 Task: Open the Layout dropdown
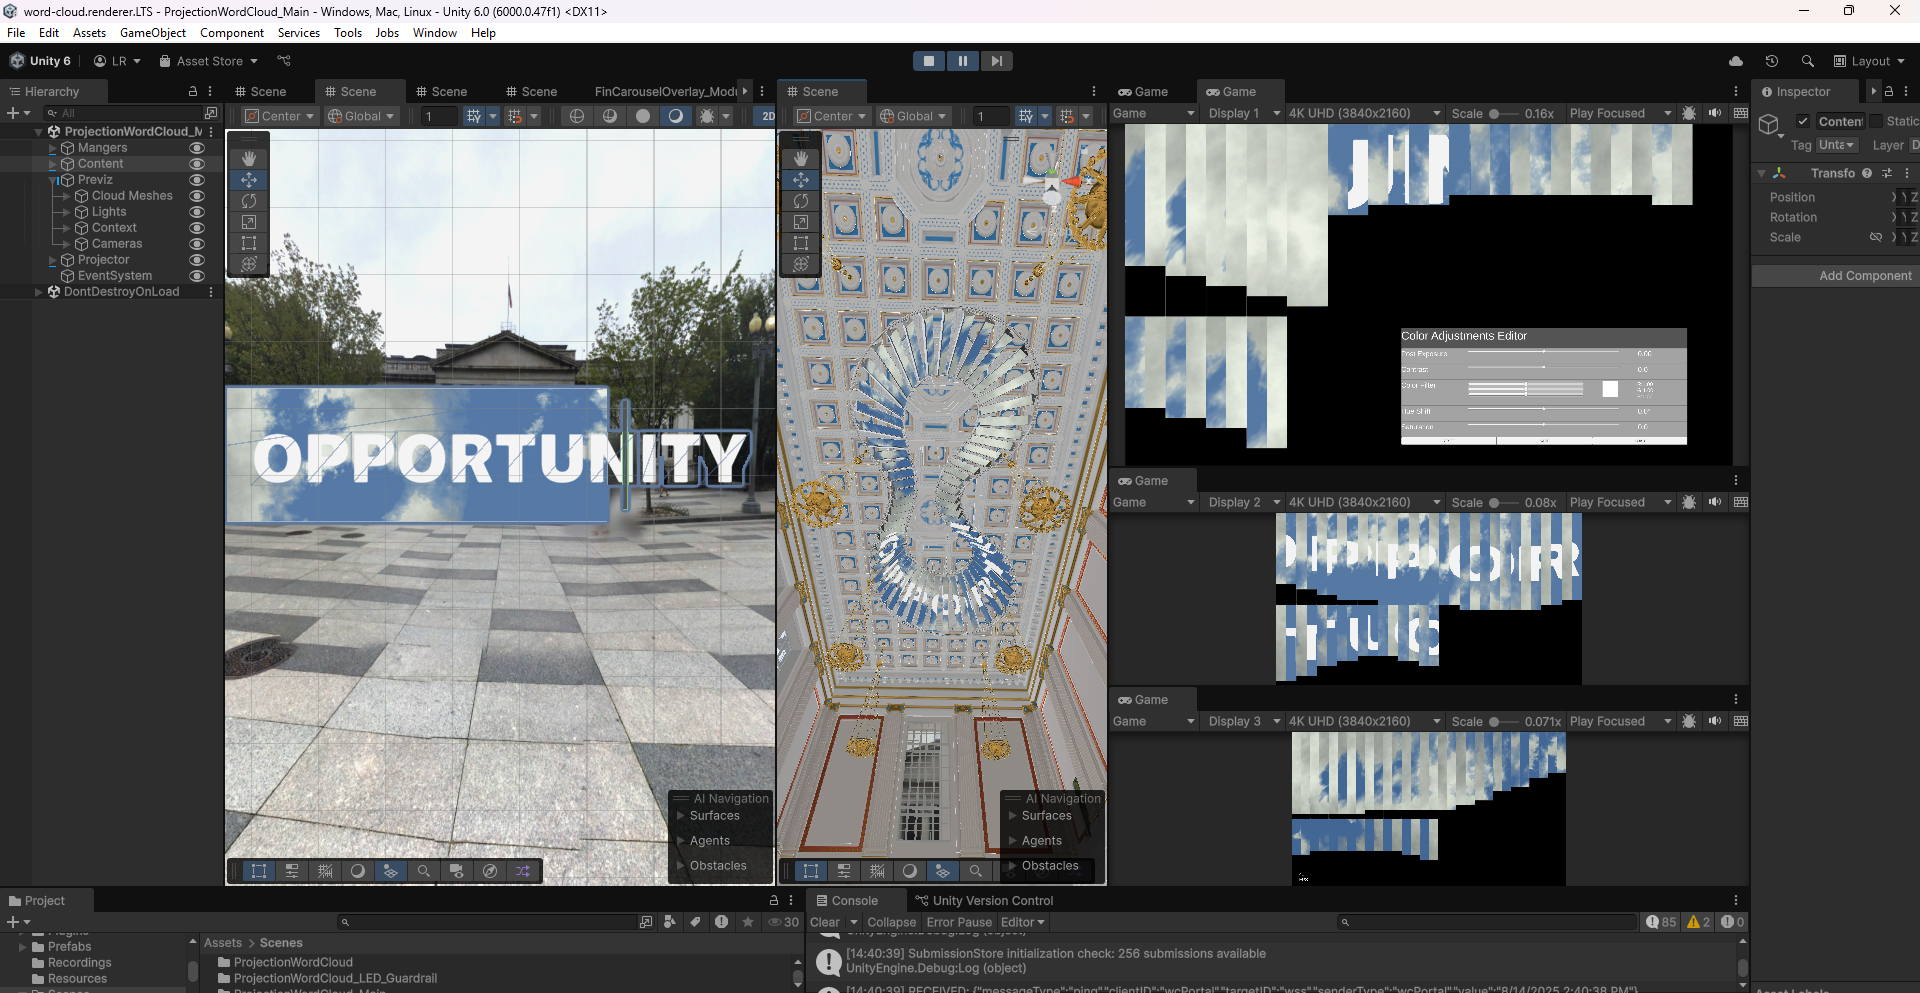1869,61
